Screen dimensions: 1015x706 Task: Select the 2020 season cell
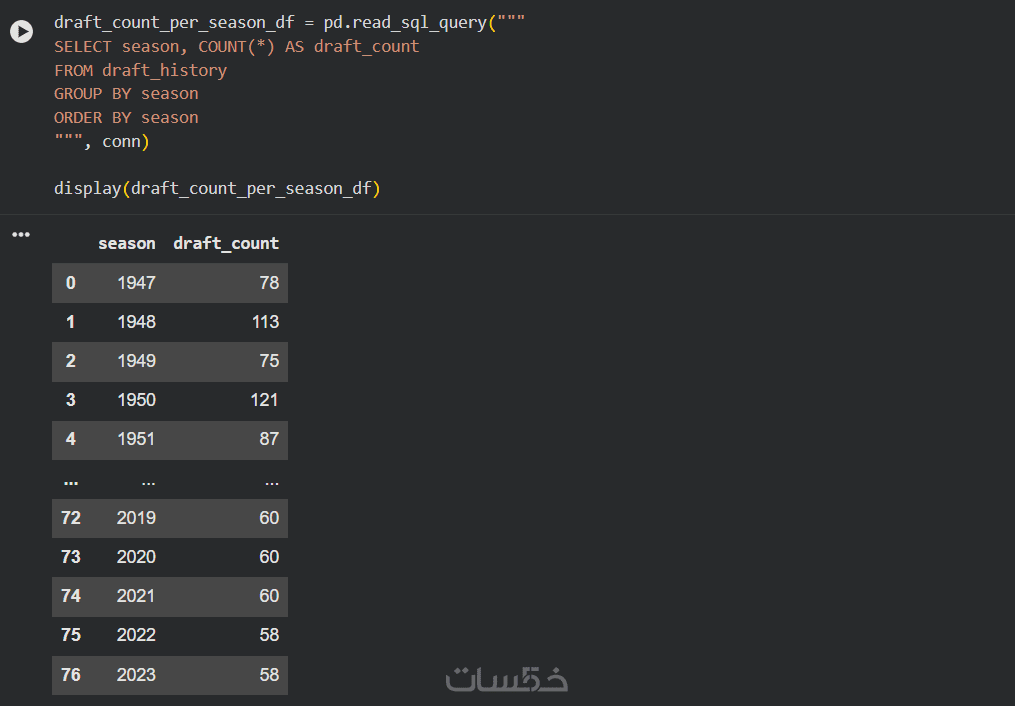(136, 557)
